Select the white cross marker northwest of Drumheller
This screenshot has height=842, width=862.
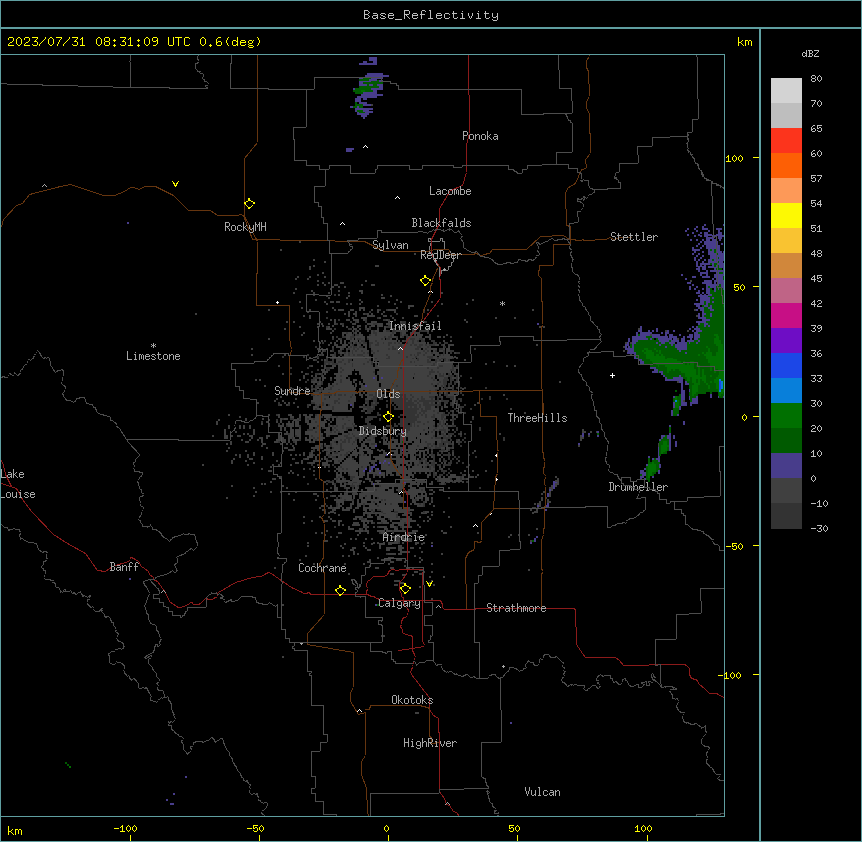(x=612, y=375)
